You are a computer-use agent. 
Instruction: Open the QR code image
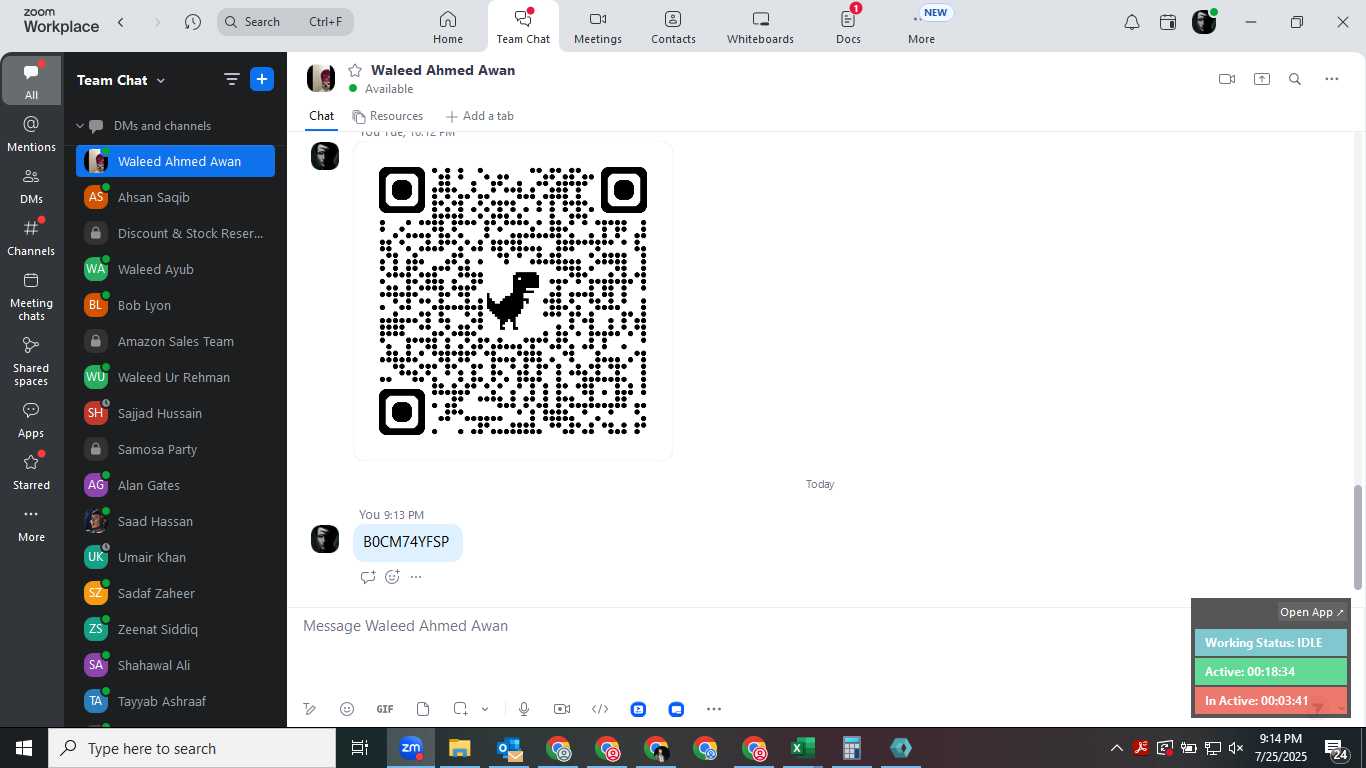(513, 301)
